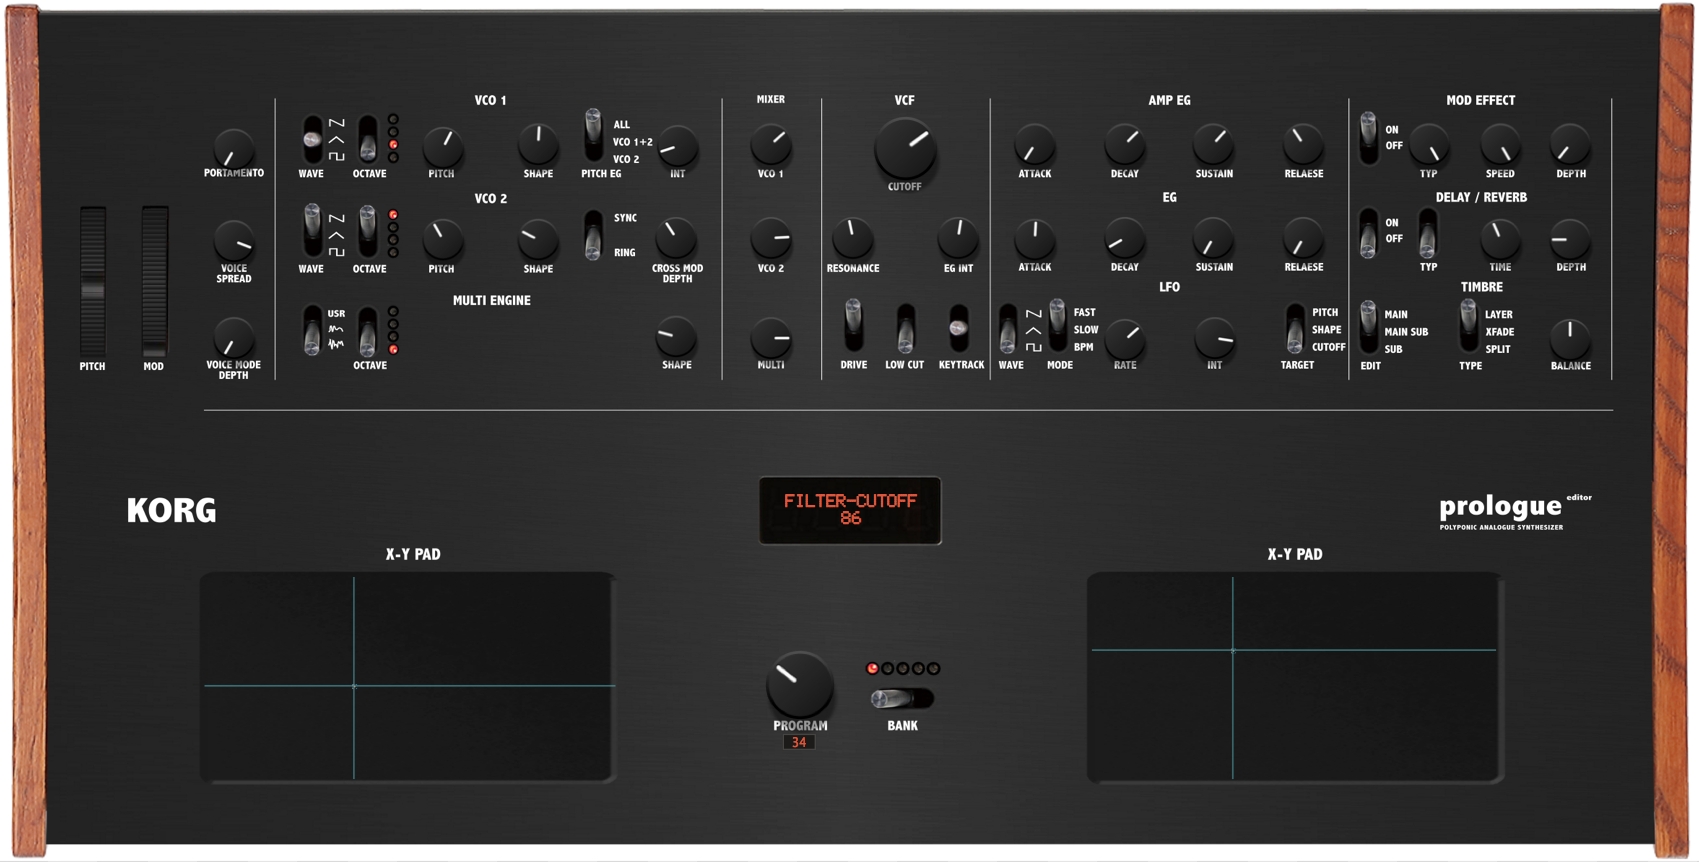
Task: Click the Pitch wheel strip
Action: 92,282
